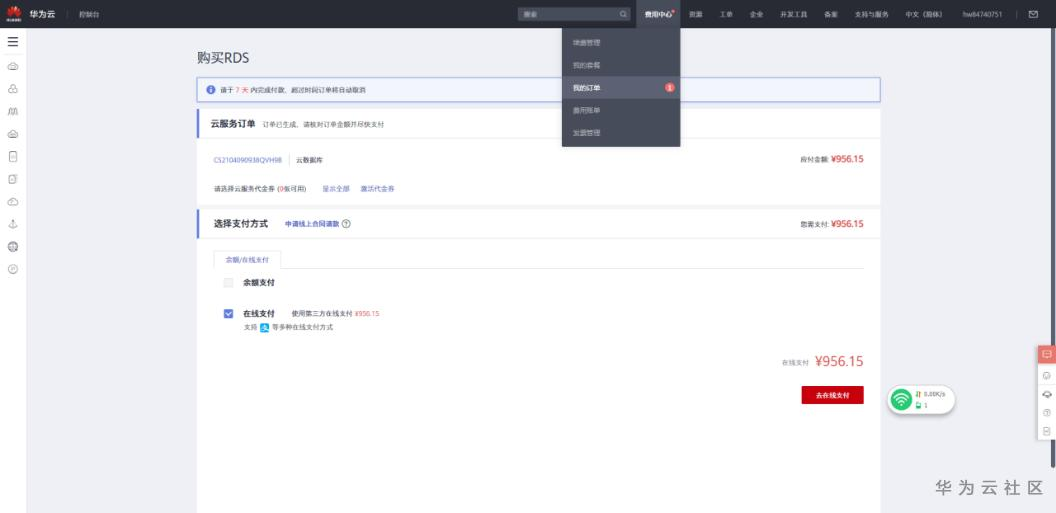Click the smiley face icon on right panel
This screenshot has height=513, width=1056.
tap(1047, 376)
